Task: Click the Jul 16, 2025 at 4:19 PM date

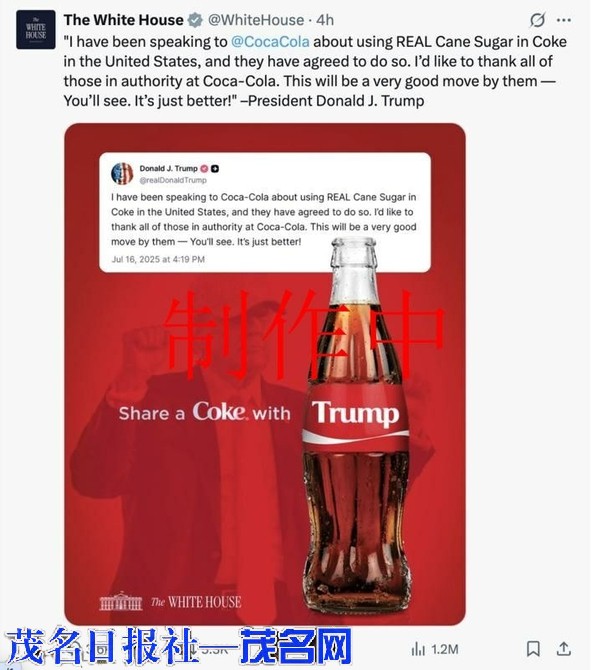Action: [158, 259]
